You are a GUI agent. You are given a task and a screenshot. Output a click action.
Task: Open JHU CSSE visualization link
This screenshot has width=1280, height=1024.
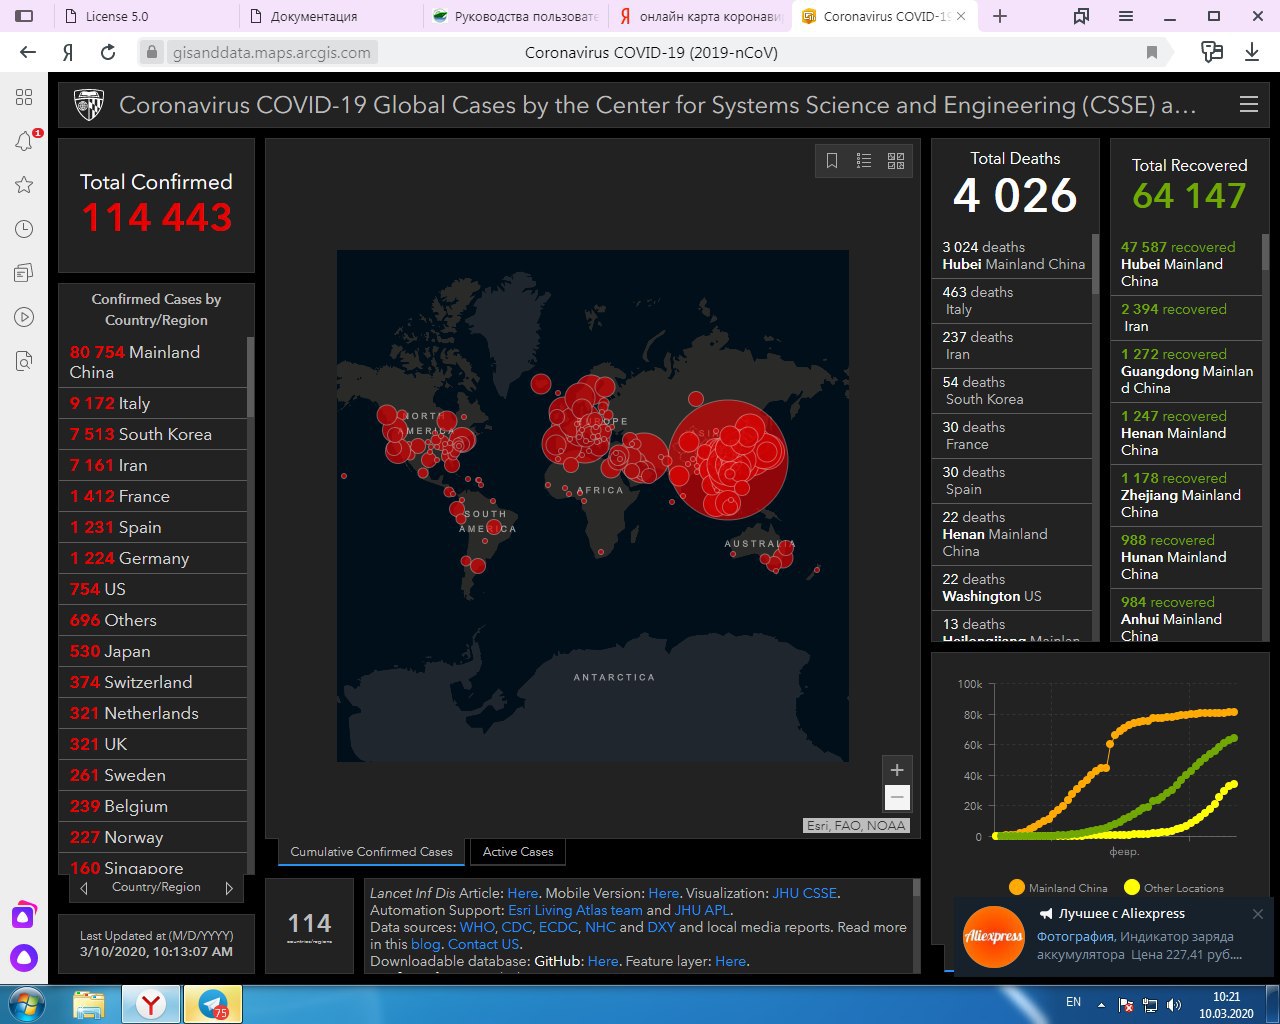[x=805, y=893]
